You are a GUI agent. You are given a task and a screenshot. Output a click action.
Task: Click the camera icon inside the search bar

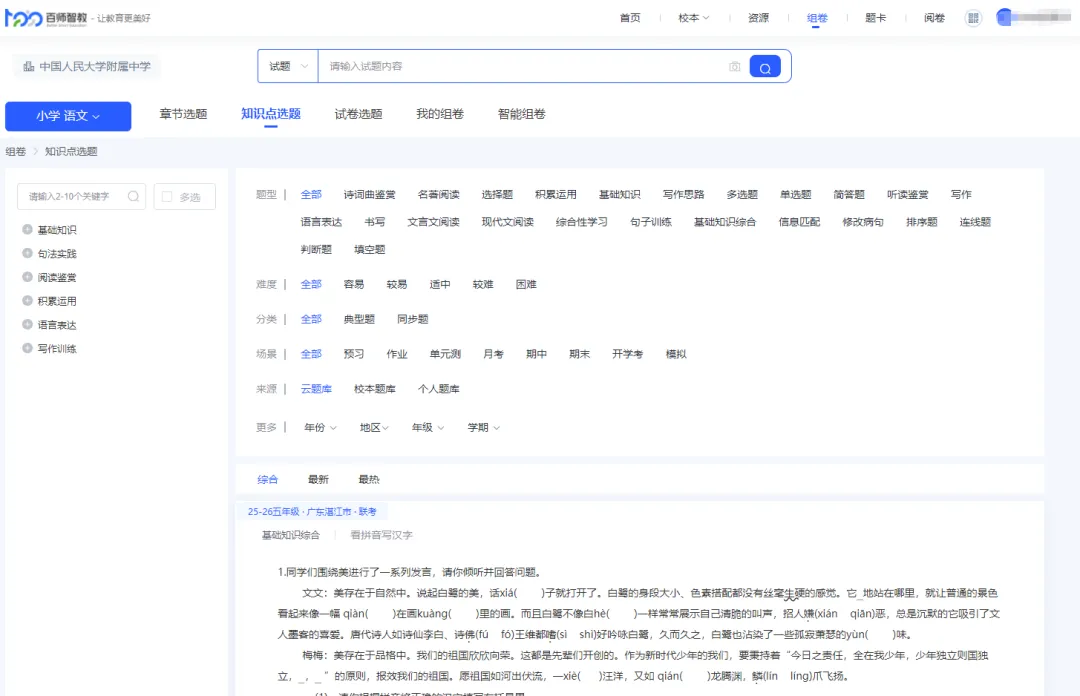(735, 66)
